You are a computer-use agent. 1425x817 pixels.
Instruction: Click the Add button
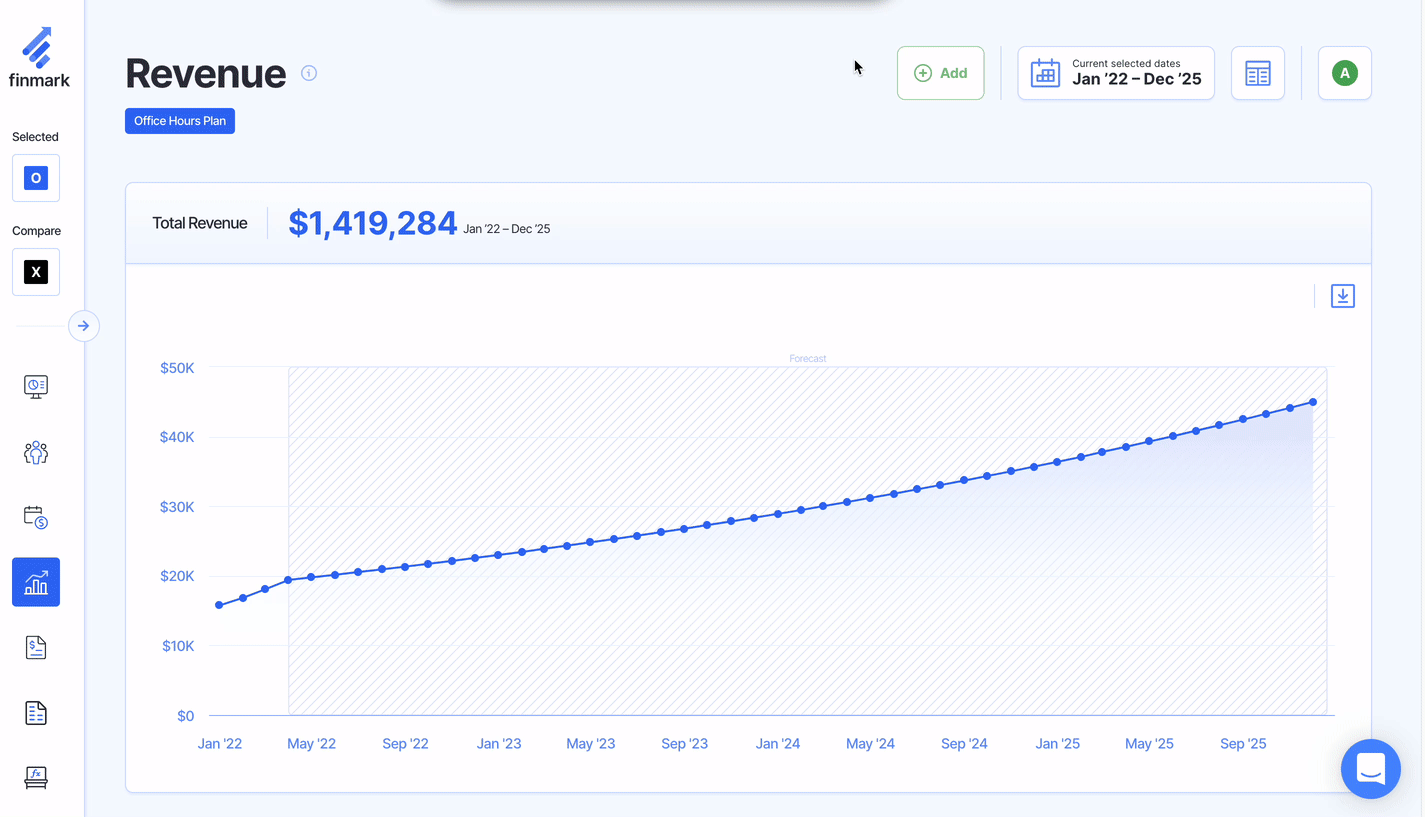click(940, 73)
